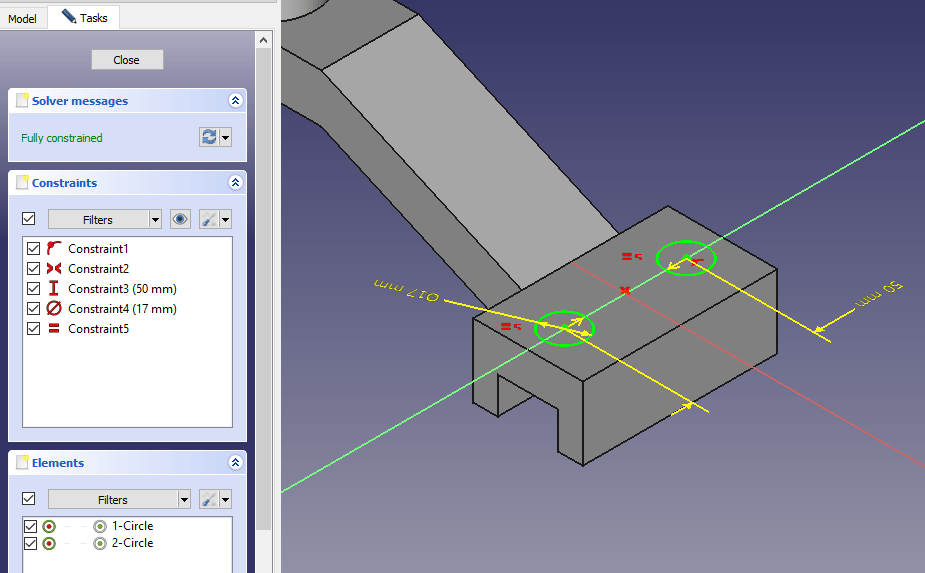Image resolution: width=925 pixels, height=573 pixels.
Task: Select the Tasks tab
Action: pyautogui.click(x=84, y=18)
